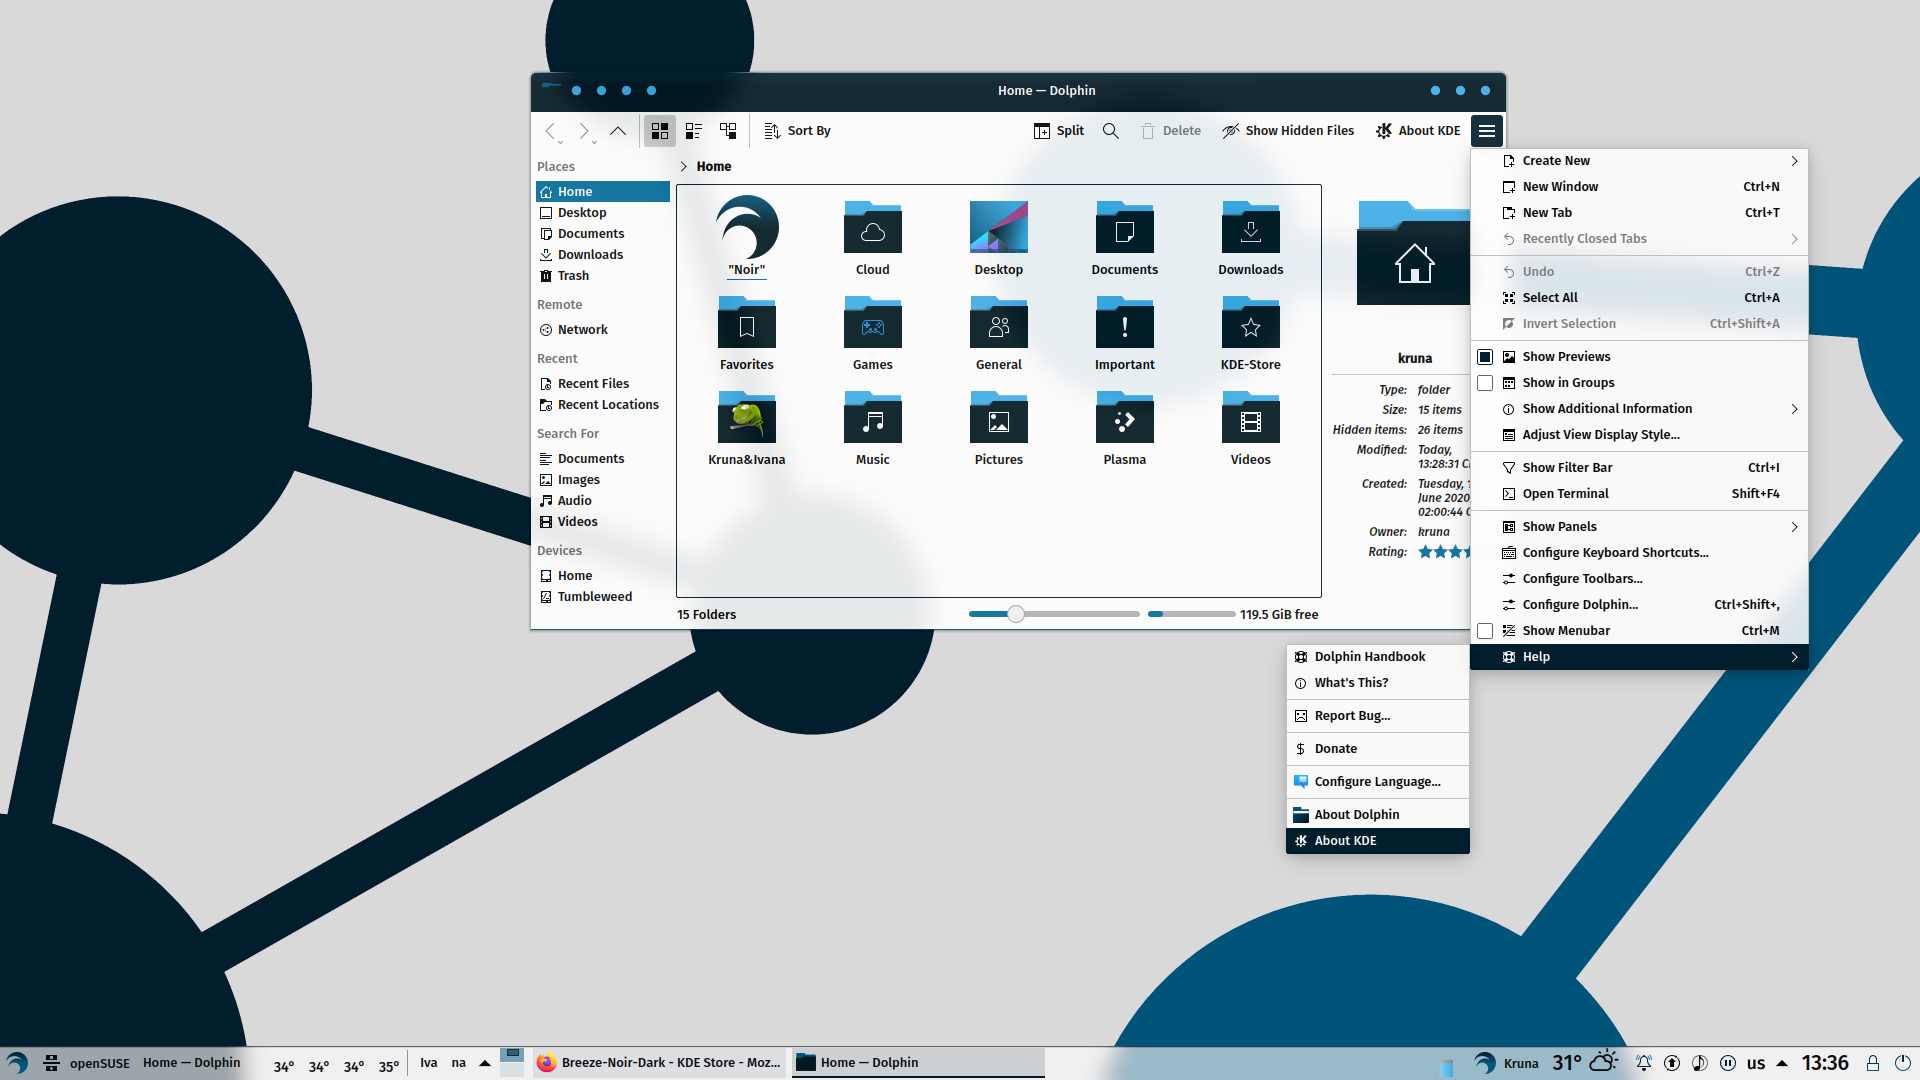The height and width of the screenshot is (1080, 1920).
Task: Select About KDE in the Help submenu
Action: coord(1378,841)
